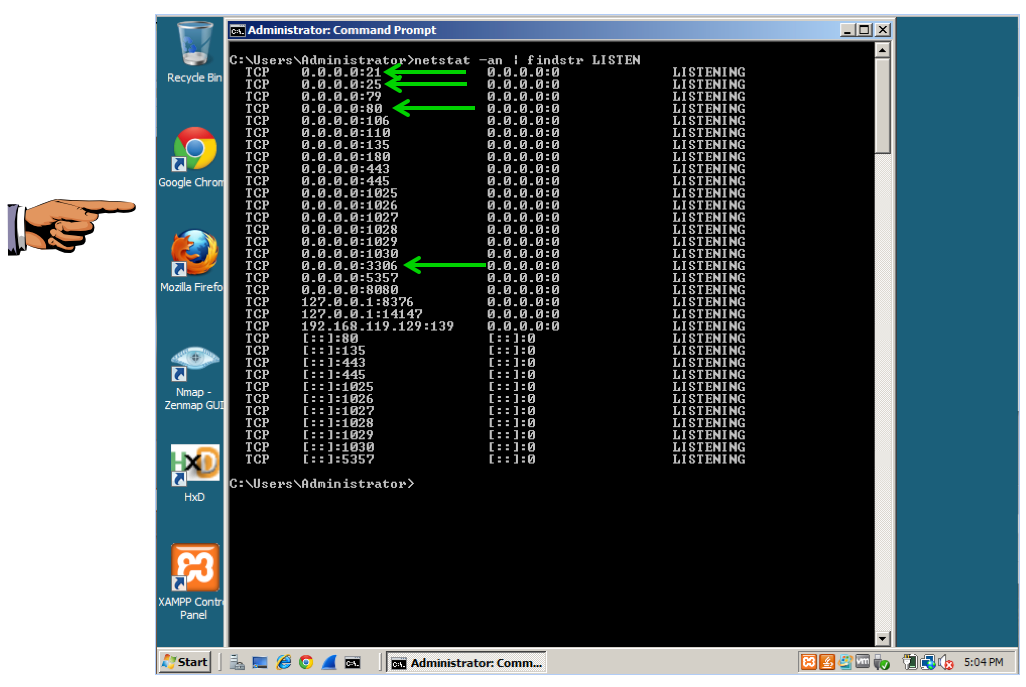Open Server Manager from the quick launch
This screenshot has width=1026, height=687.
point(237,662)
